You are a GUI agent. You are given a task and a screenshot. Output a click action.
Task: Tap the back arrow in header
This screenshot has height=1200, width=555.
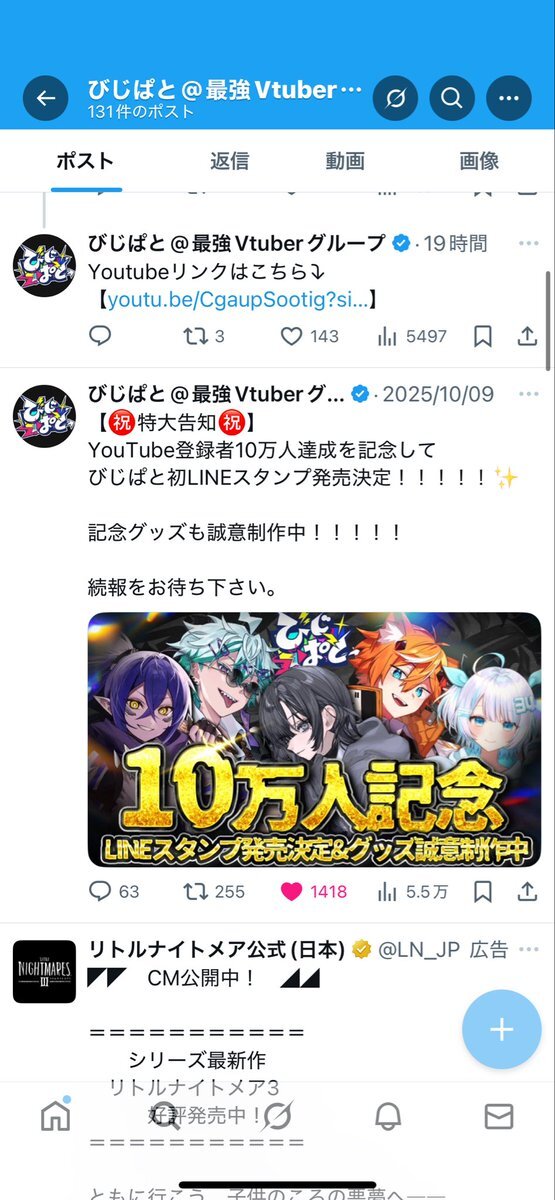(x=45, y=98)
